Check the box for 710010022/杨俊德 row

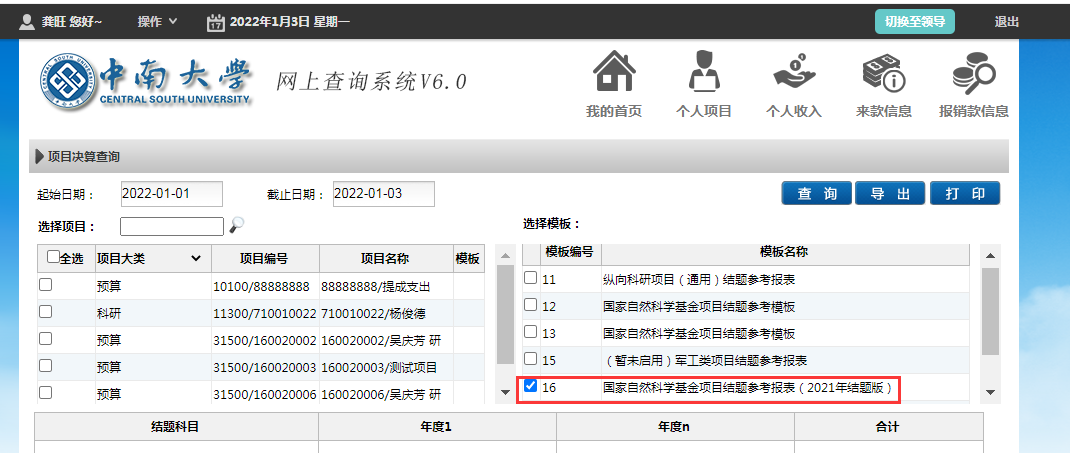(45, 312)
